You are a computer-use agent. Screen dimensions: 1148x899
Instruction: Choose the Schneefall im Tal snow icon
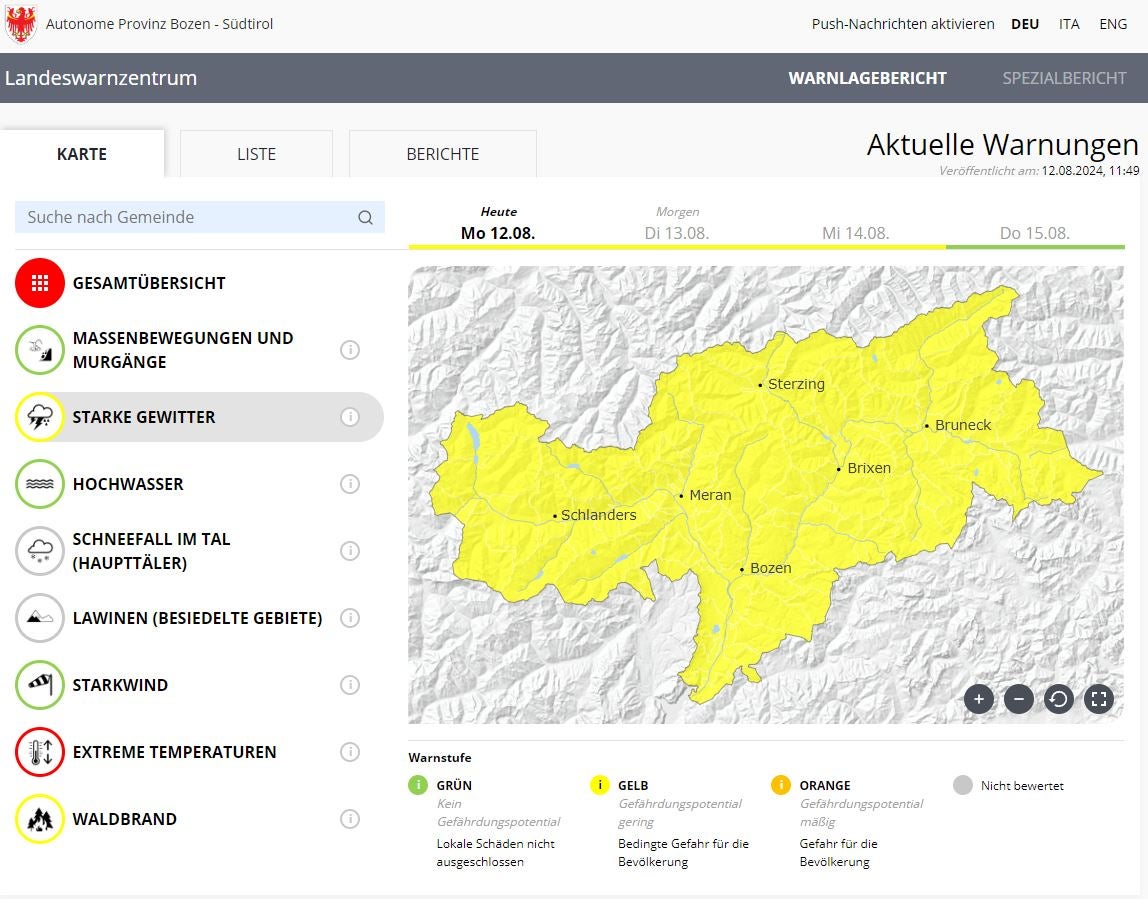tap(40, 551)
